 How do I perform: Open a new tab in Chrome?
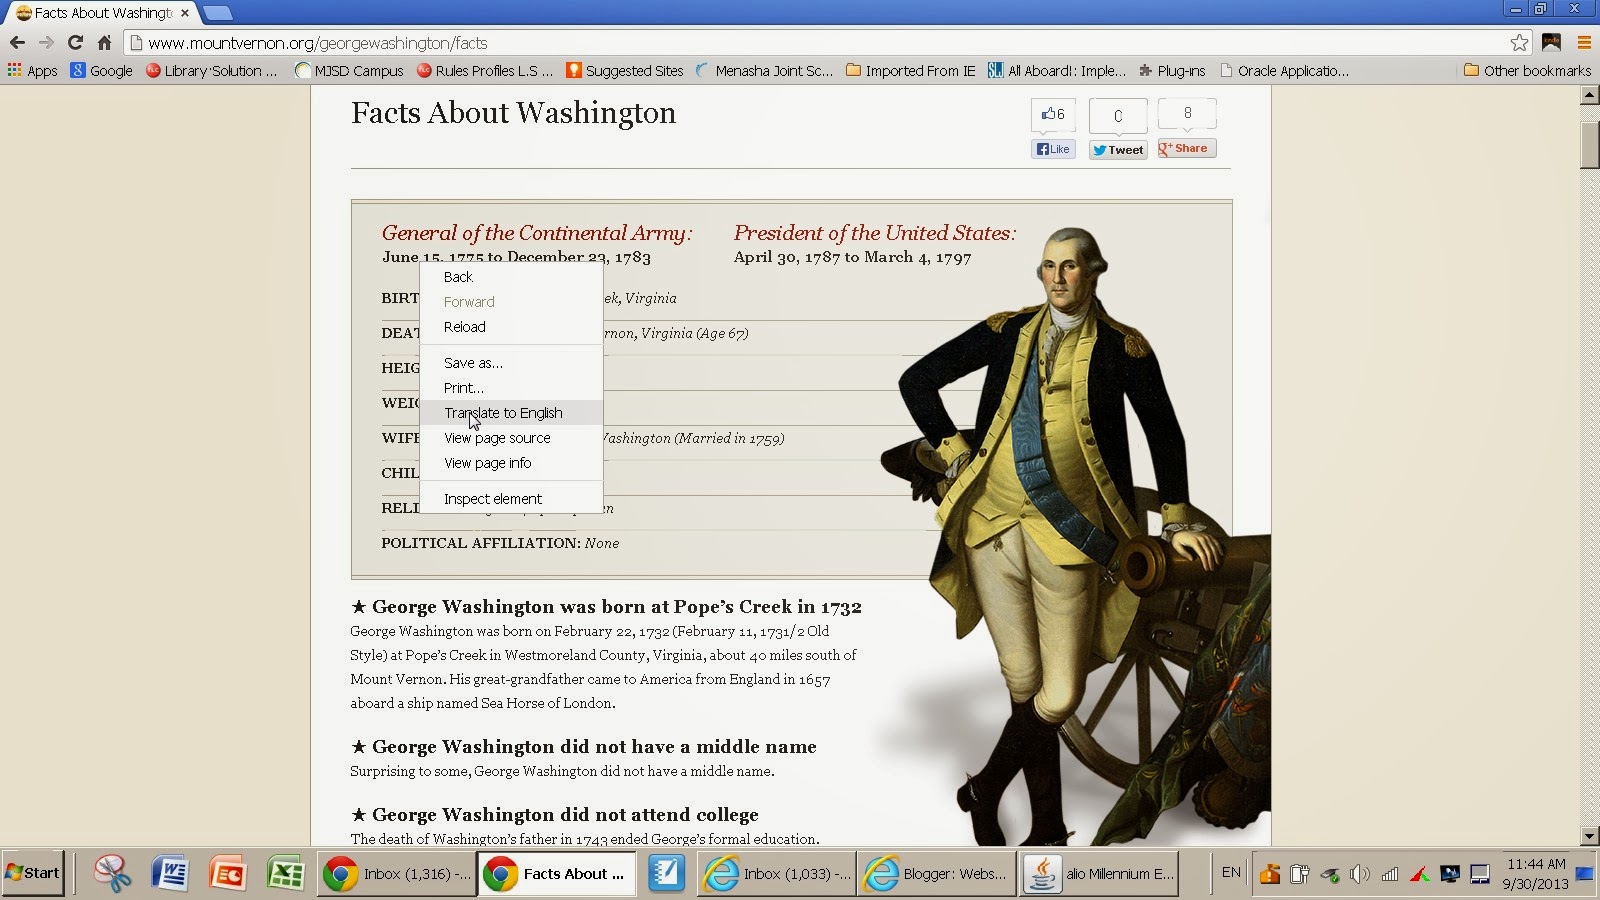tap(217, 13)
